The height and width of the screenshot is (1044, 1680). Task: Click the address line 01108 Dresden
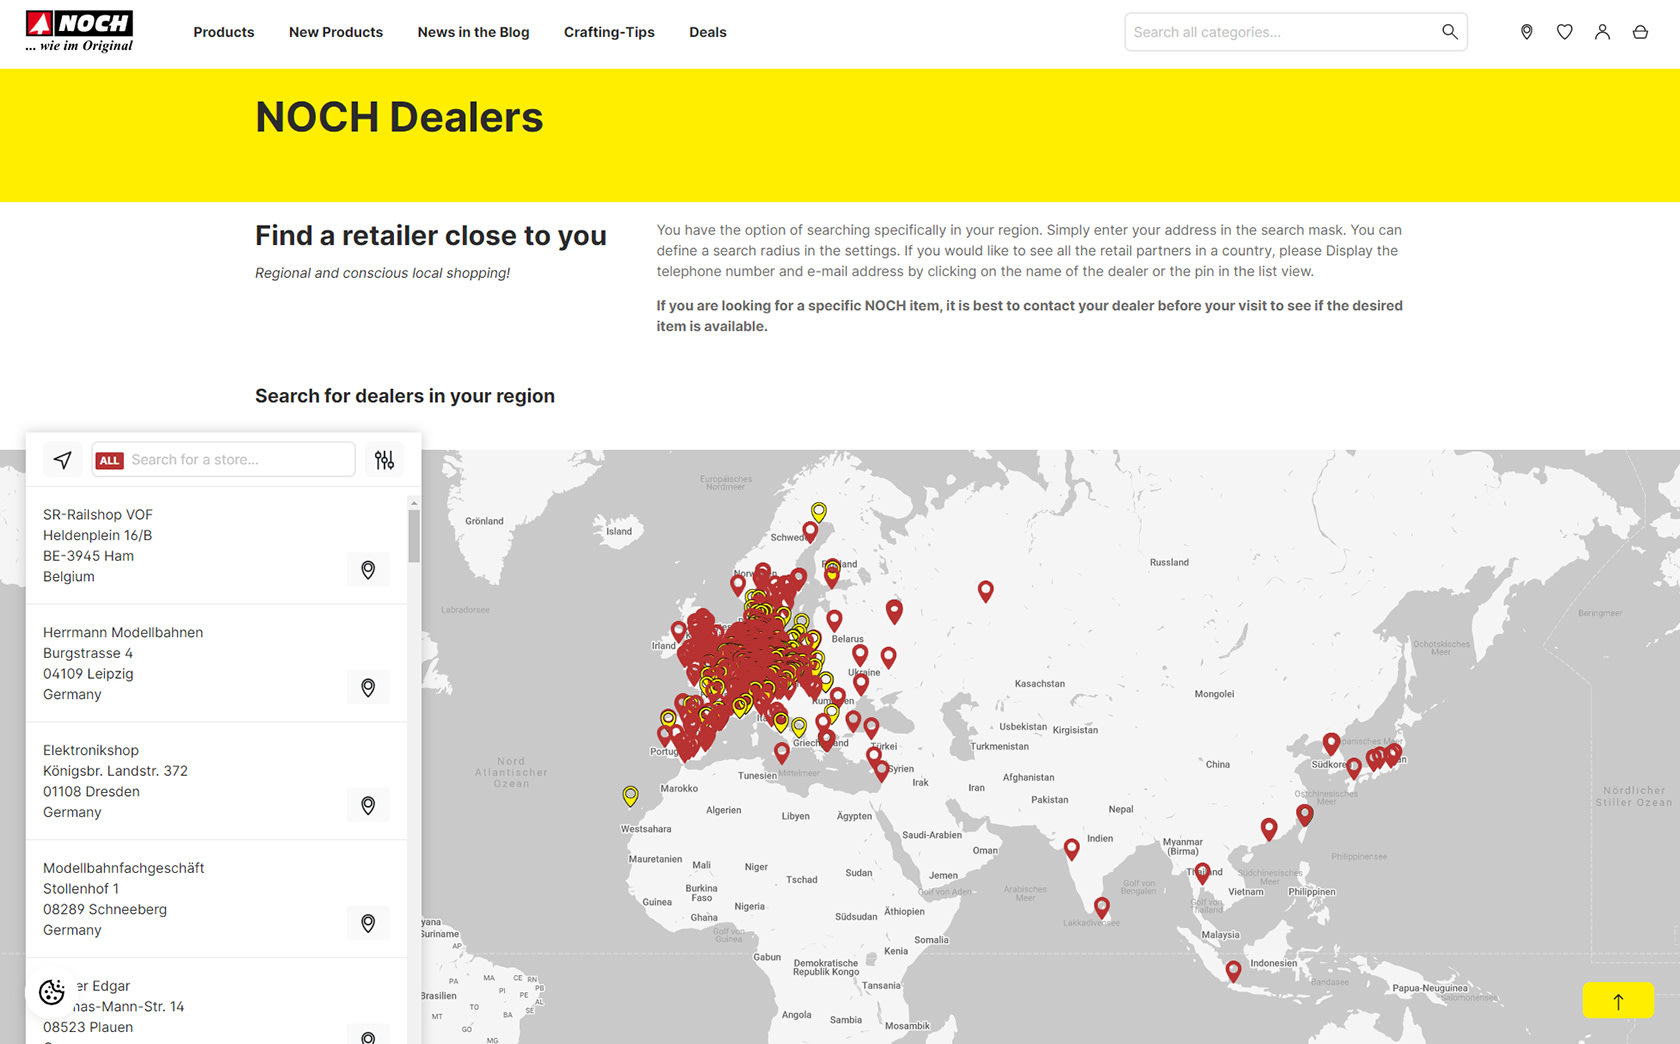[x=91, y=792]
